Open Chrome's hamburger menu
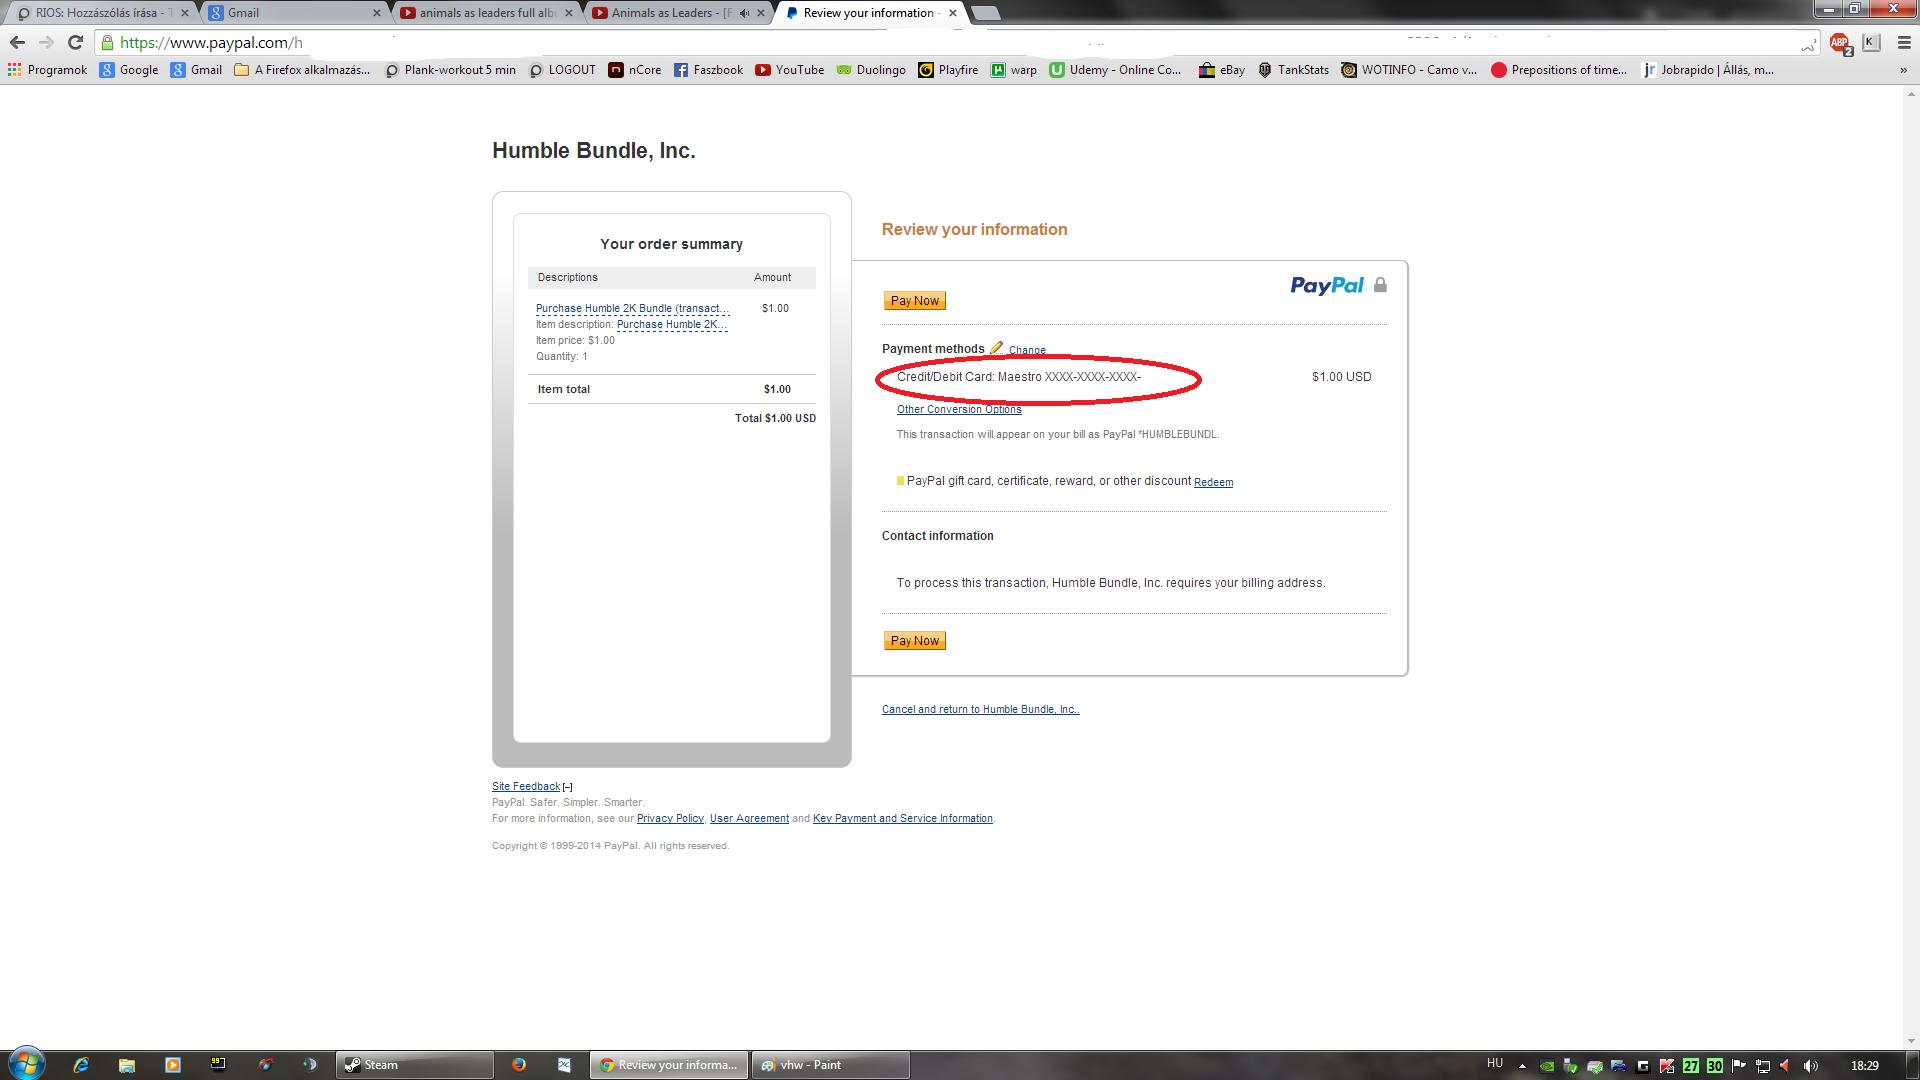The image size is (1920, 1080). coord(1903,42)
